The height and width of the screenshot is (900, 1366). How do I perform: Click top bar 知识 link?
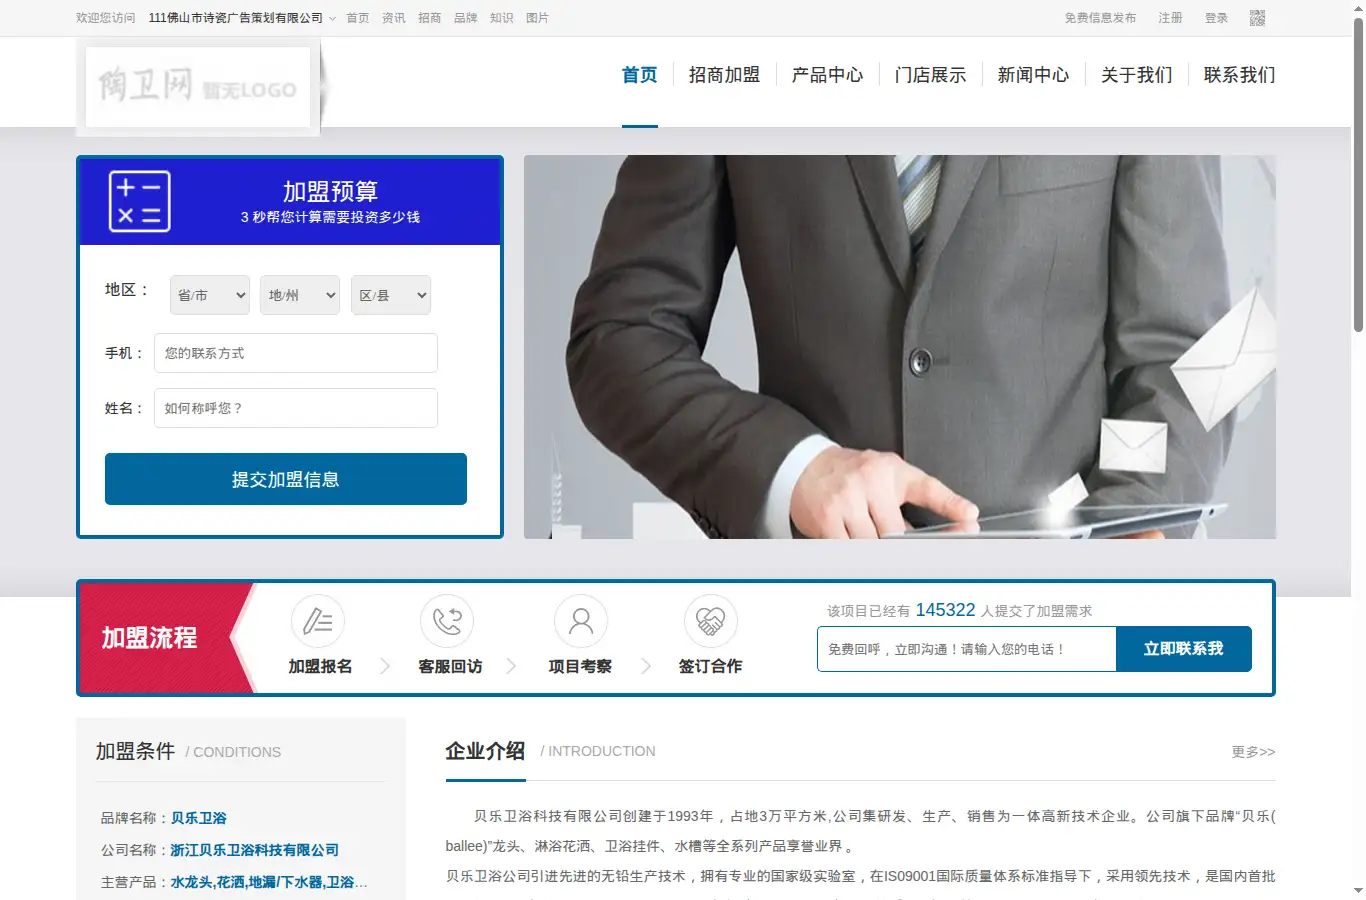coord(502,18)
